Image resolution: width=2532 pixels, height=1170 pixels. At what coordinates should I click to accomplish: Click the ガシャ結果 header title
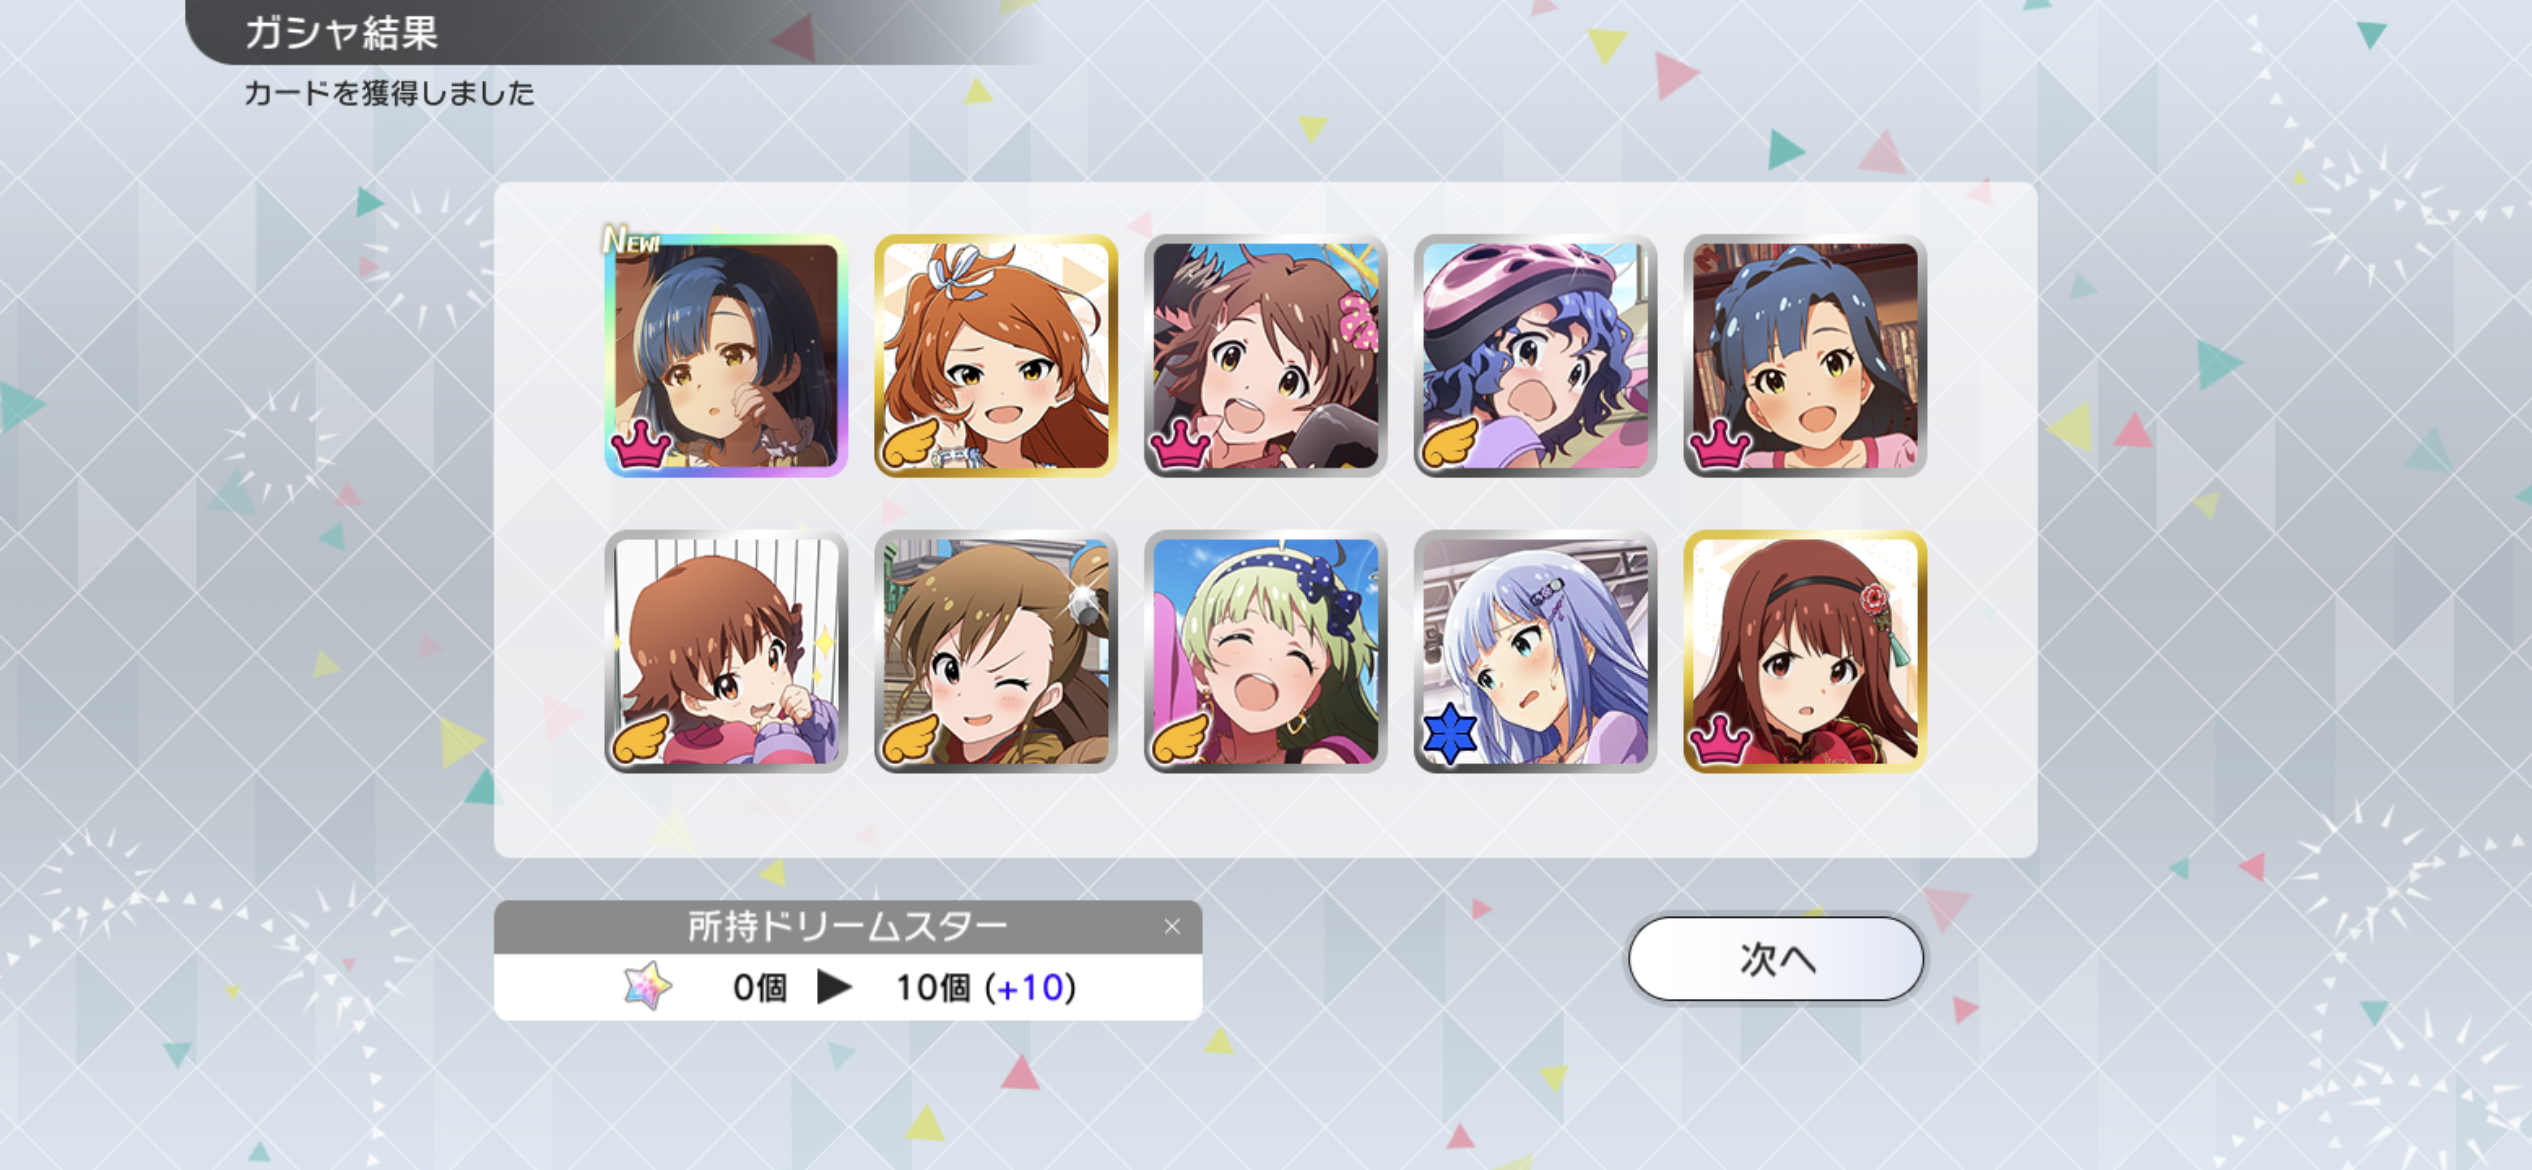(341, 33)
